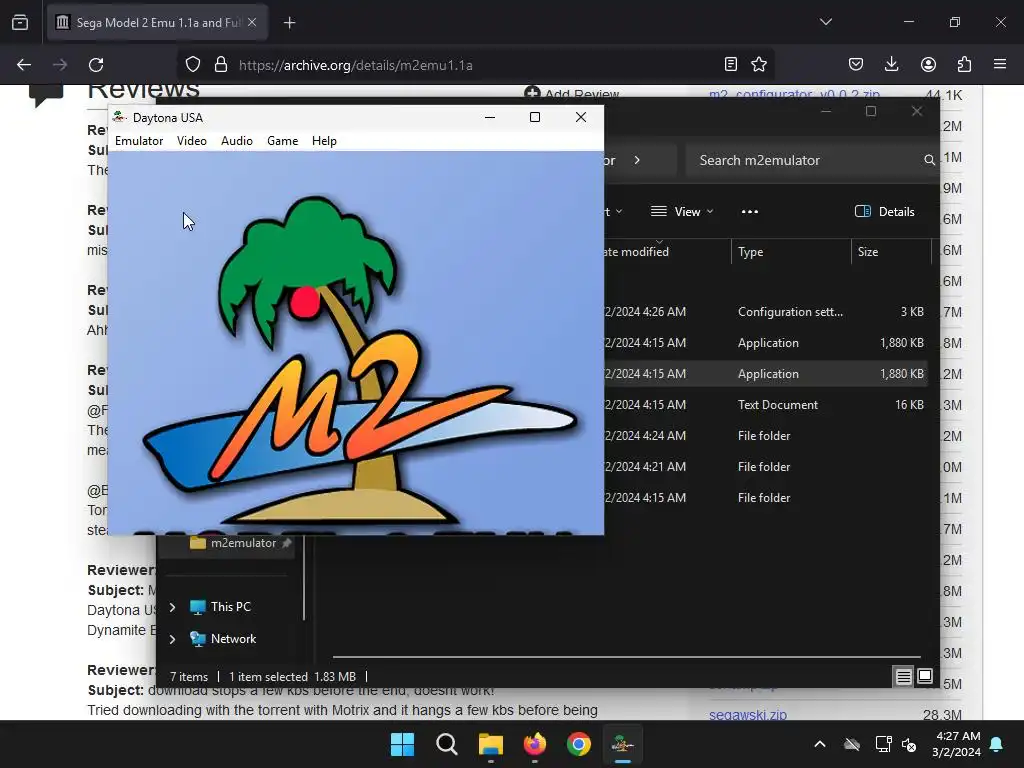Open the Video menu in Daytona USA
Viewport: 1024px width, 768px height.
pos(191,140)
